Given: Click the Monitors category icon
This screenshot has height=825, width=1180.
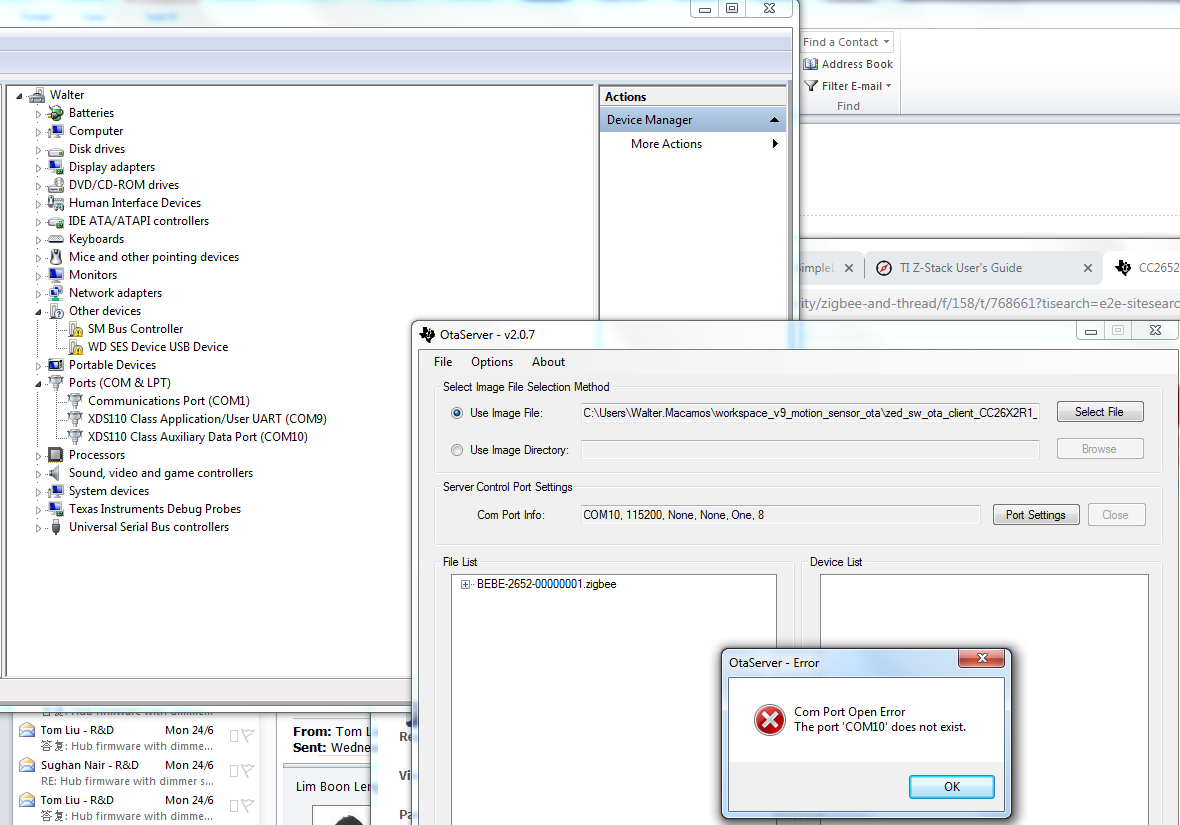Looking at the screenshot, I should coord(55,276).
